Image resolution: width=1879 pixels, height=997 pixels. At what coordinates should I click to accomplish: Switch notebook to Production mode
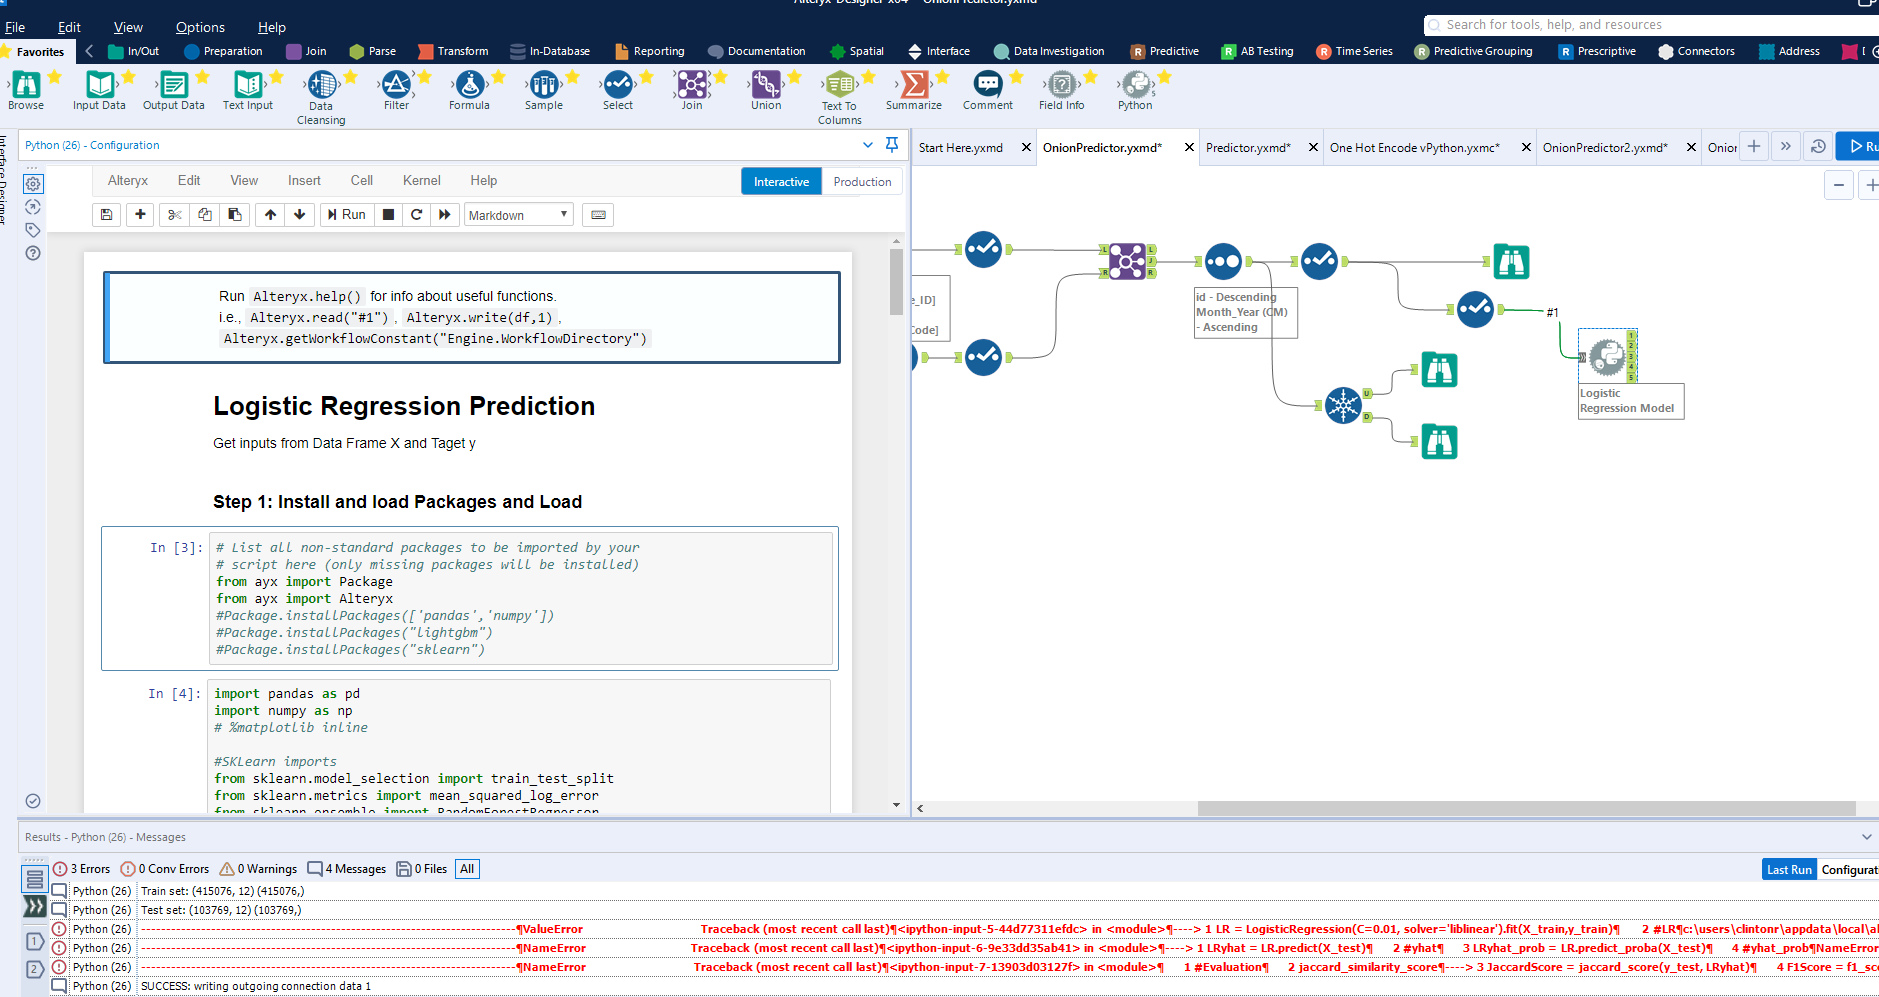tap(862, 182)
